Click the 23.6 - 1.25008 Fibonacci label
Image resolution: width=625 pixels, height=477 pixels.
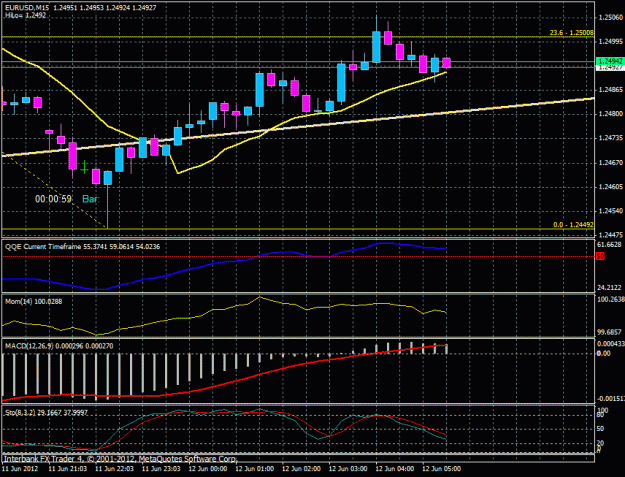pos(572,33)
